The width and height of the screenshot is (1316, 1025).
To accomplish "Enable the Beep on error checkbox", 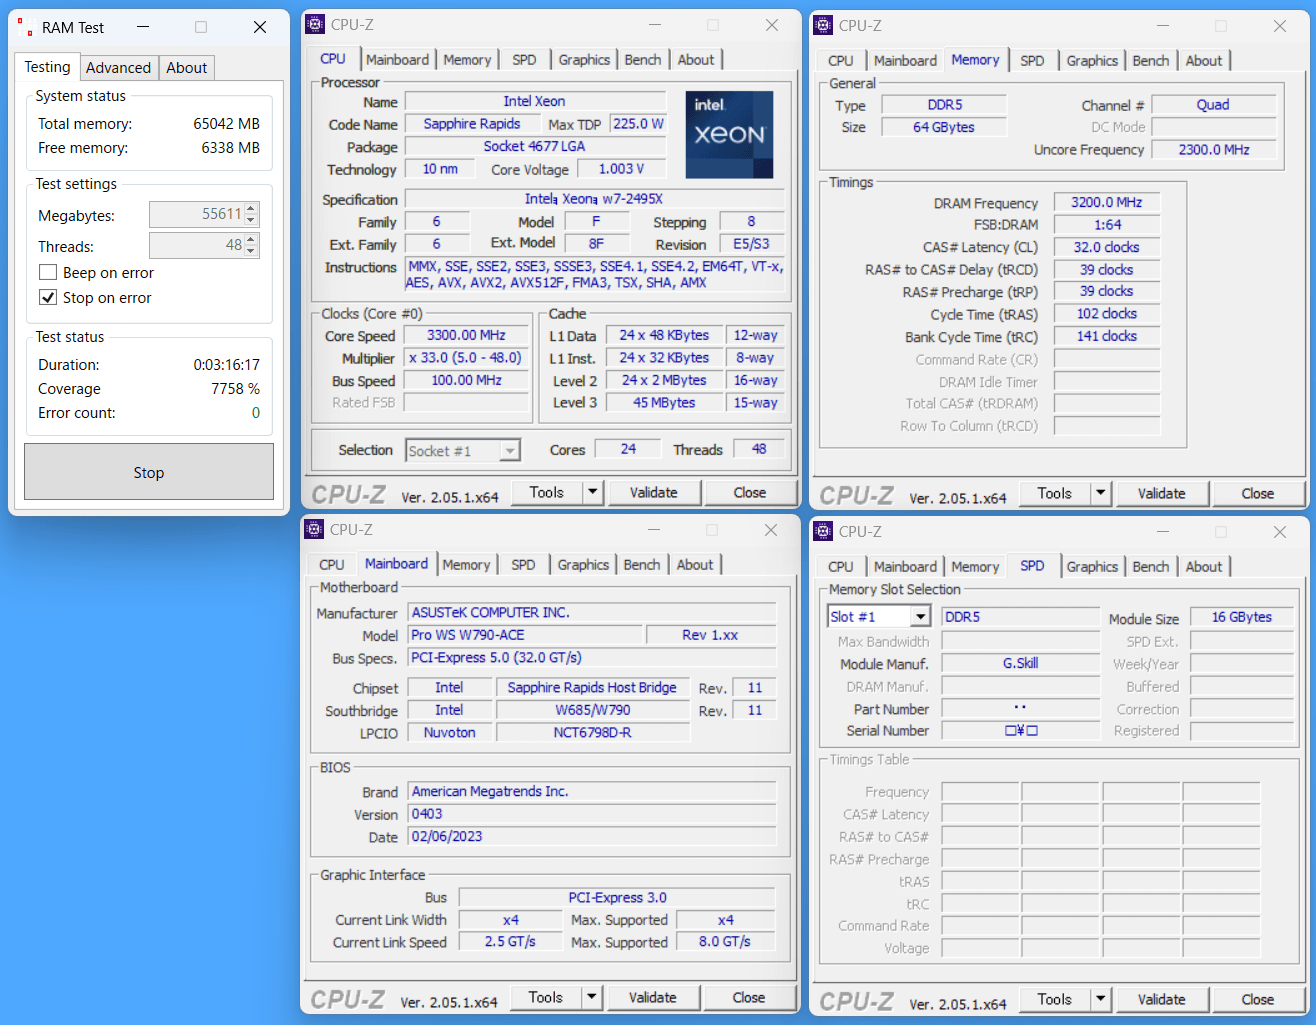I will [x=47, y=273].
